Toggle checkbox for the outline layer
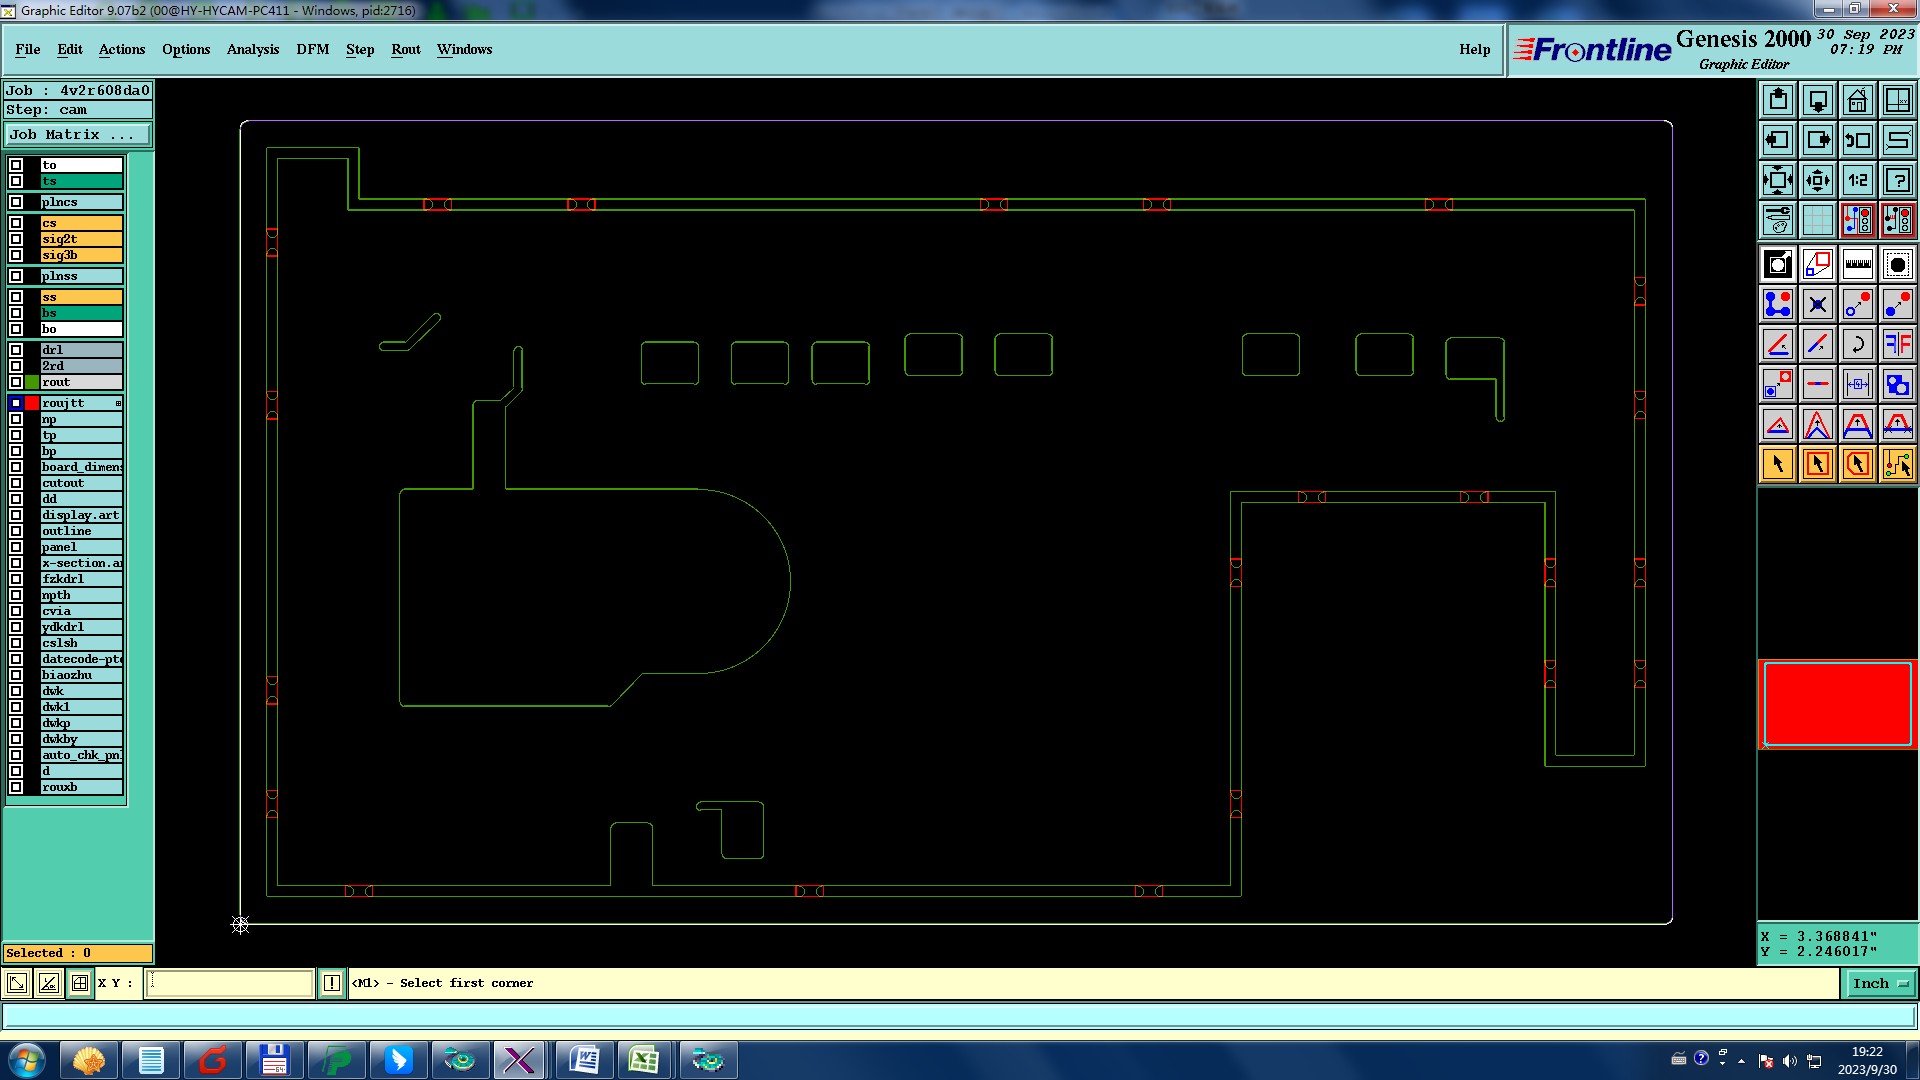Screen dimensions: 1920x1080 [x=16, y=531]
